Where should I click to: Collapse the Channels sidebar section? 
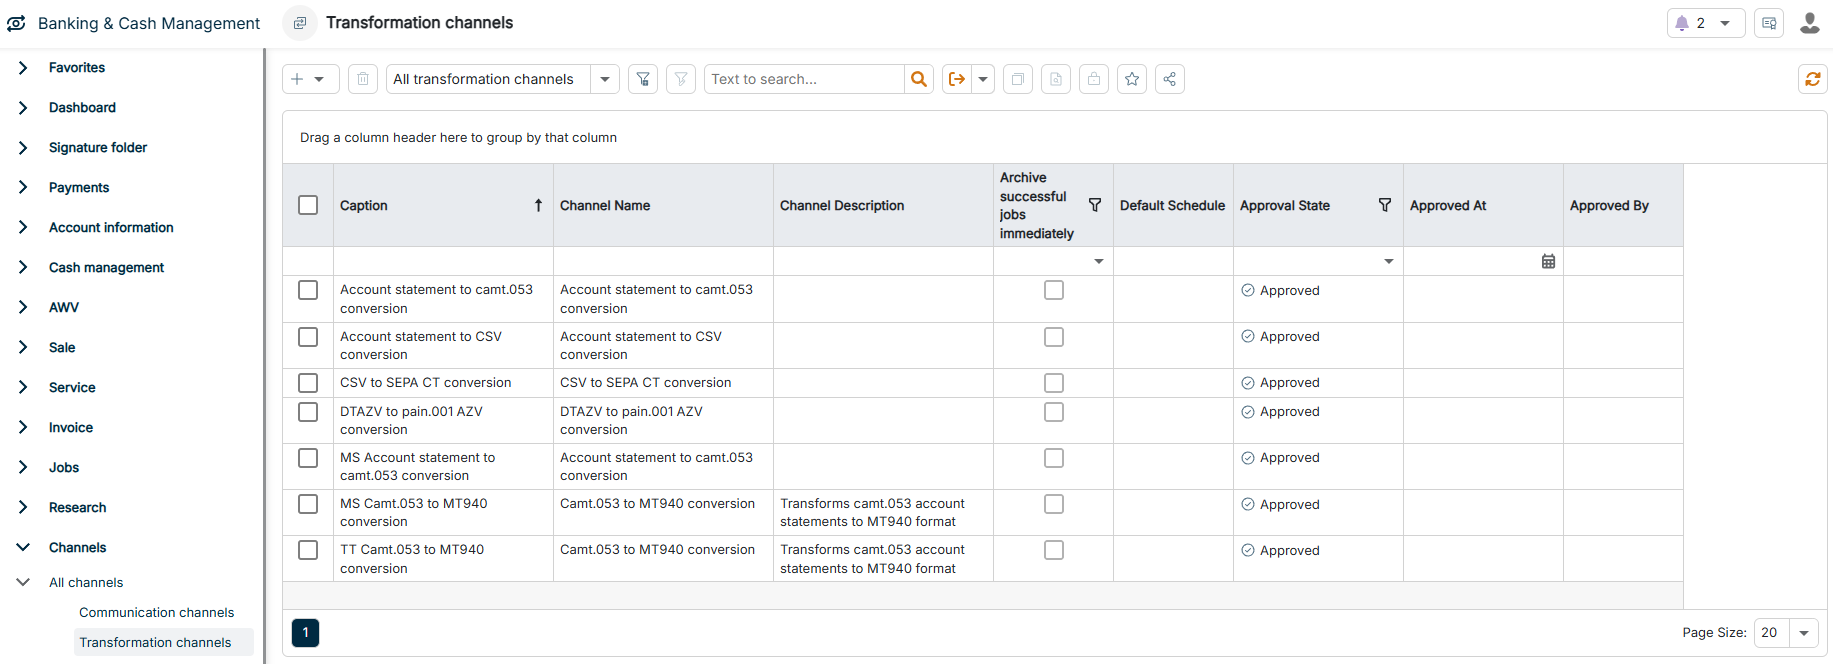click(x=23, y=548)
